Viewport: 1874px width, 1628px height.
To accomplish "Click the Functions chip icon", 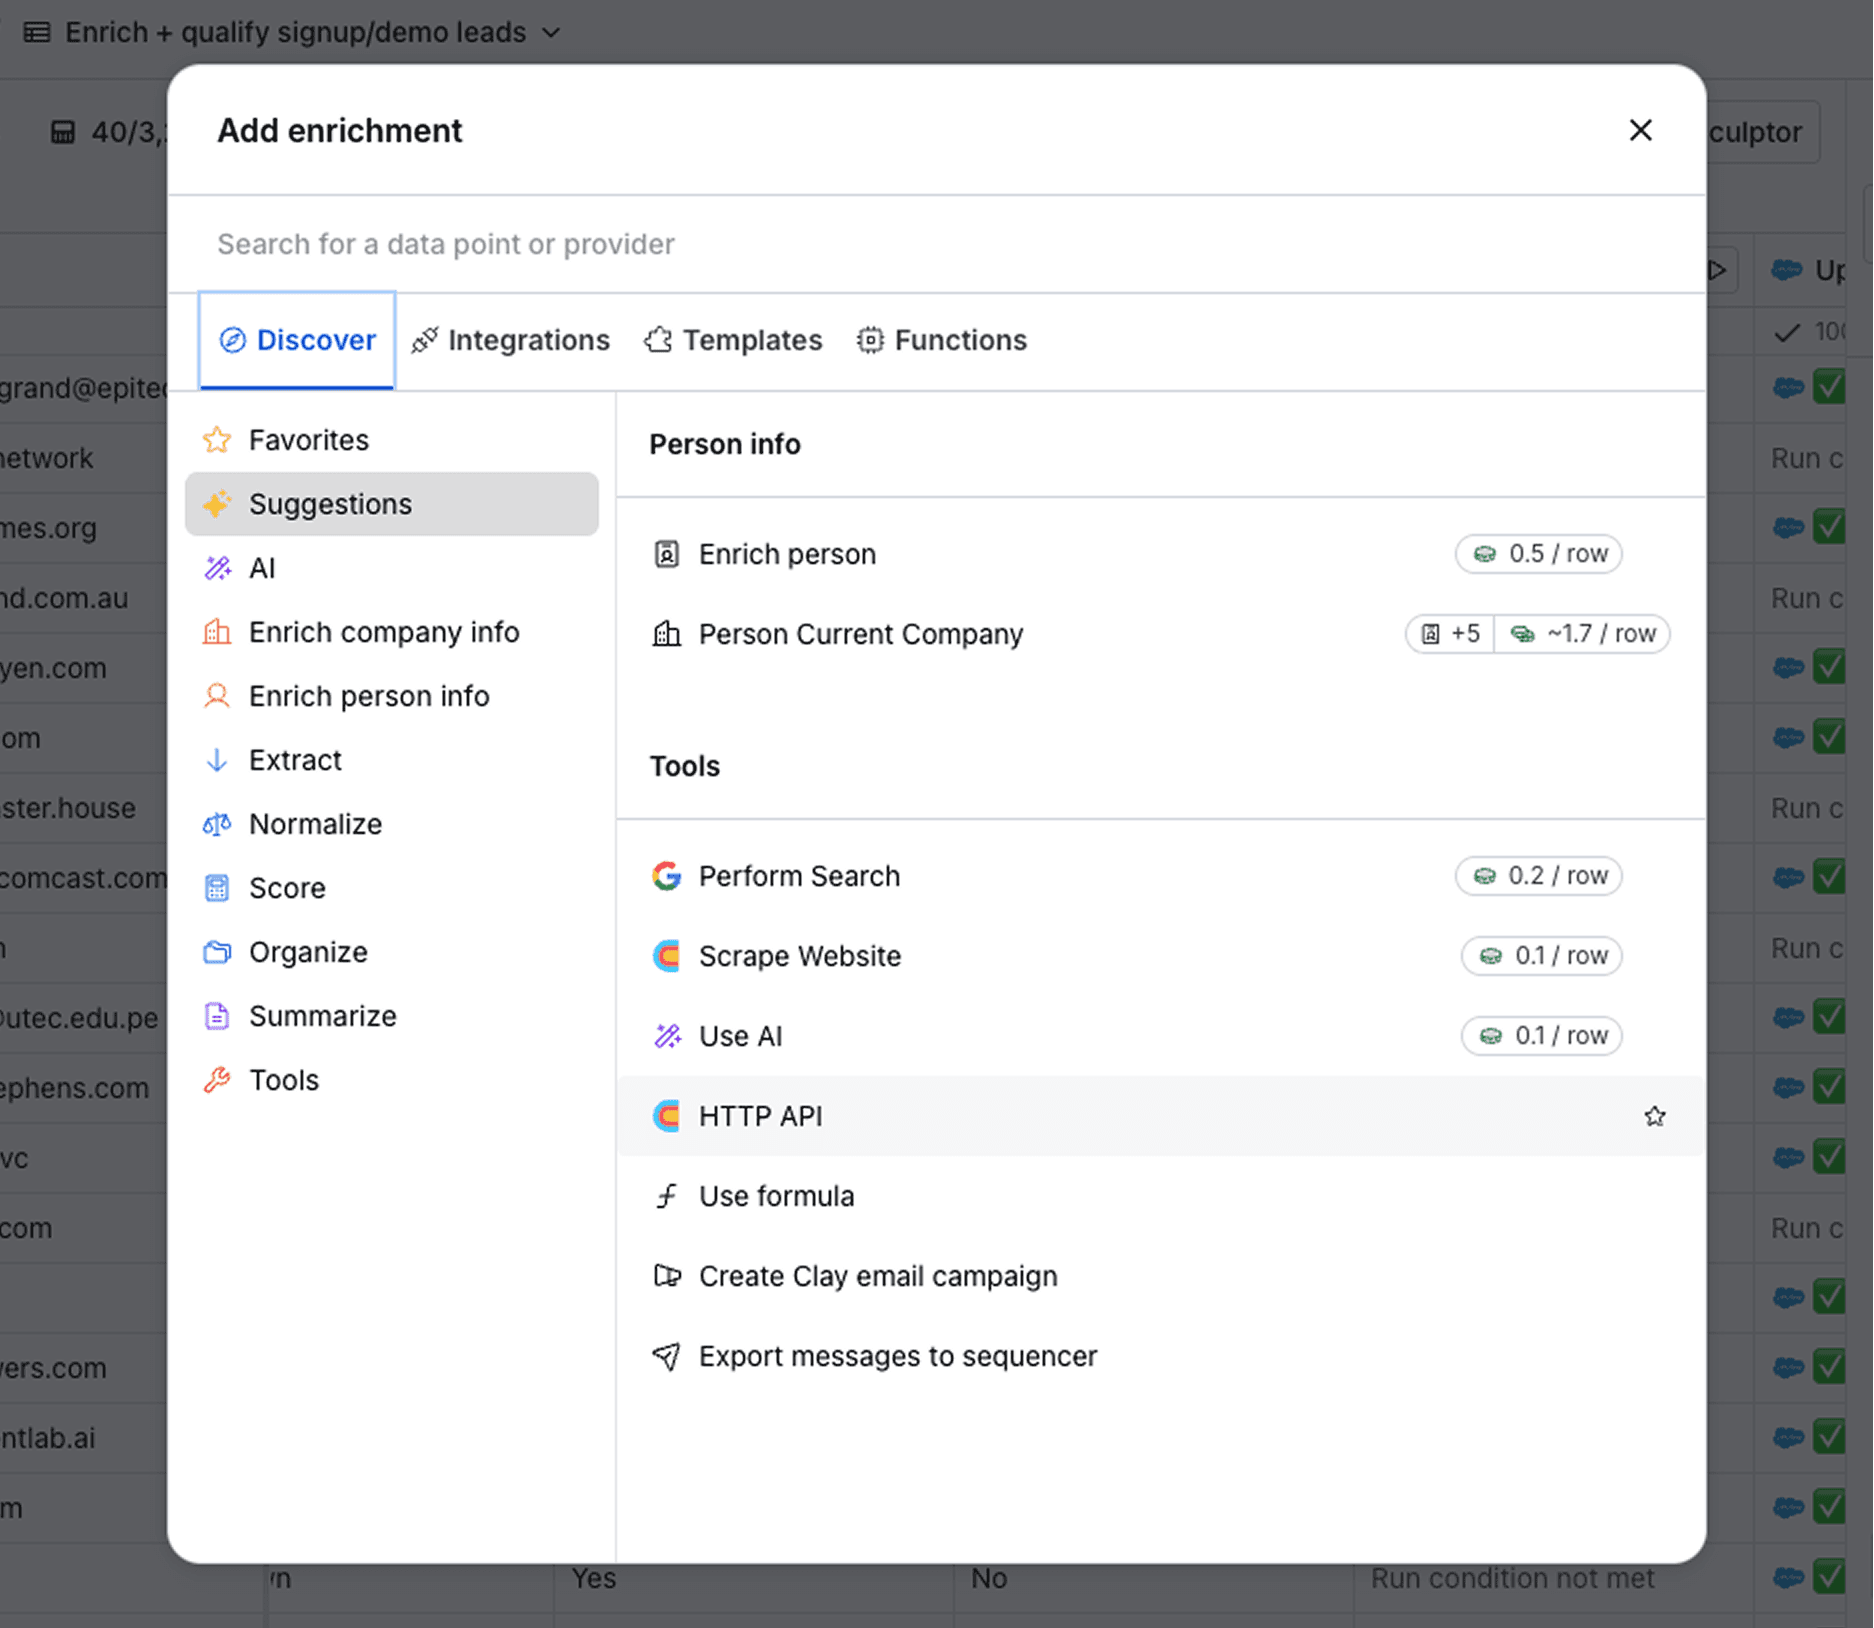I will click(x=870, y=340).
